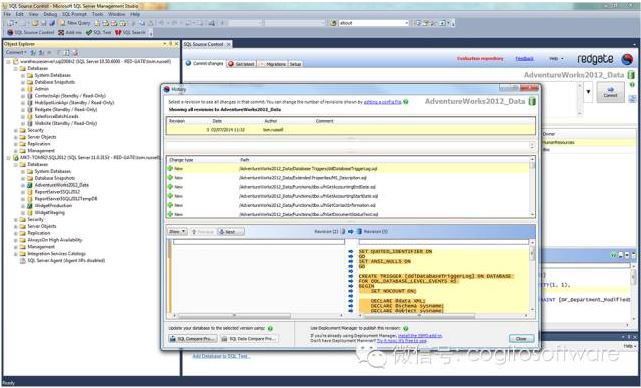Image resolution: width=641 pixels, height=388 pixels.
Task: Click the help icon next to config file link
Action: 406,102
